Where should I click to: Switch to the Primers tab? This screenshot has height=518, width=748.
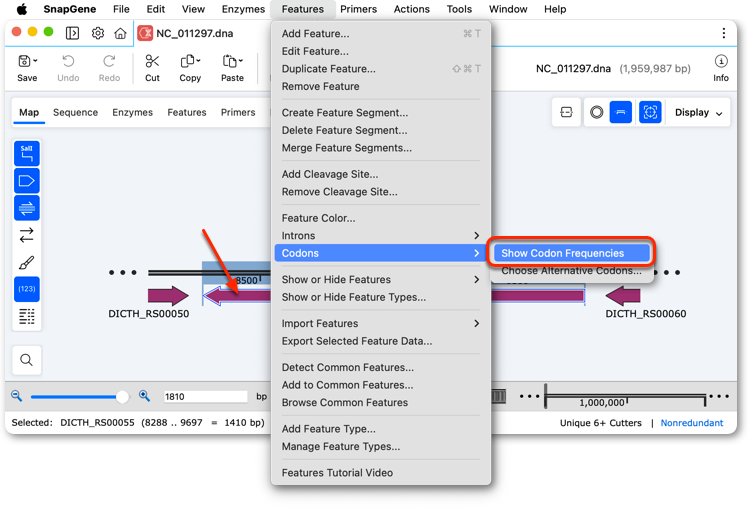point(238,113)
